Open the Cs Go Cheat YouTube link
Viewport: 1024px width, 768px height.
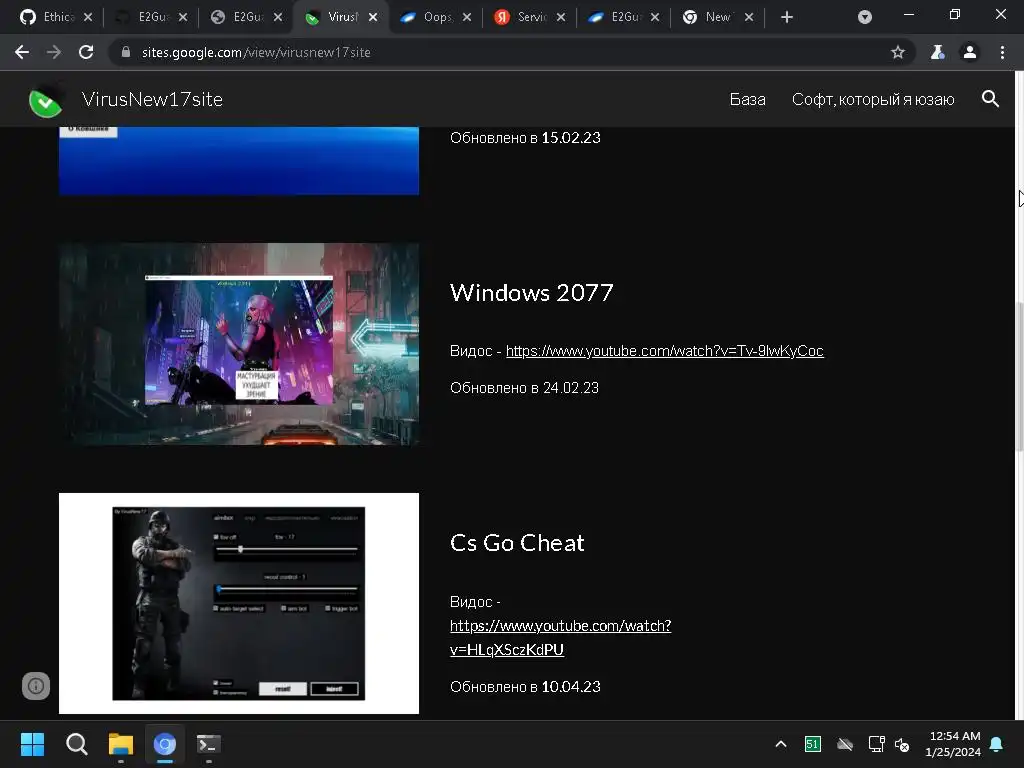click(560, 637)
